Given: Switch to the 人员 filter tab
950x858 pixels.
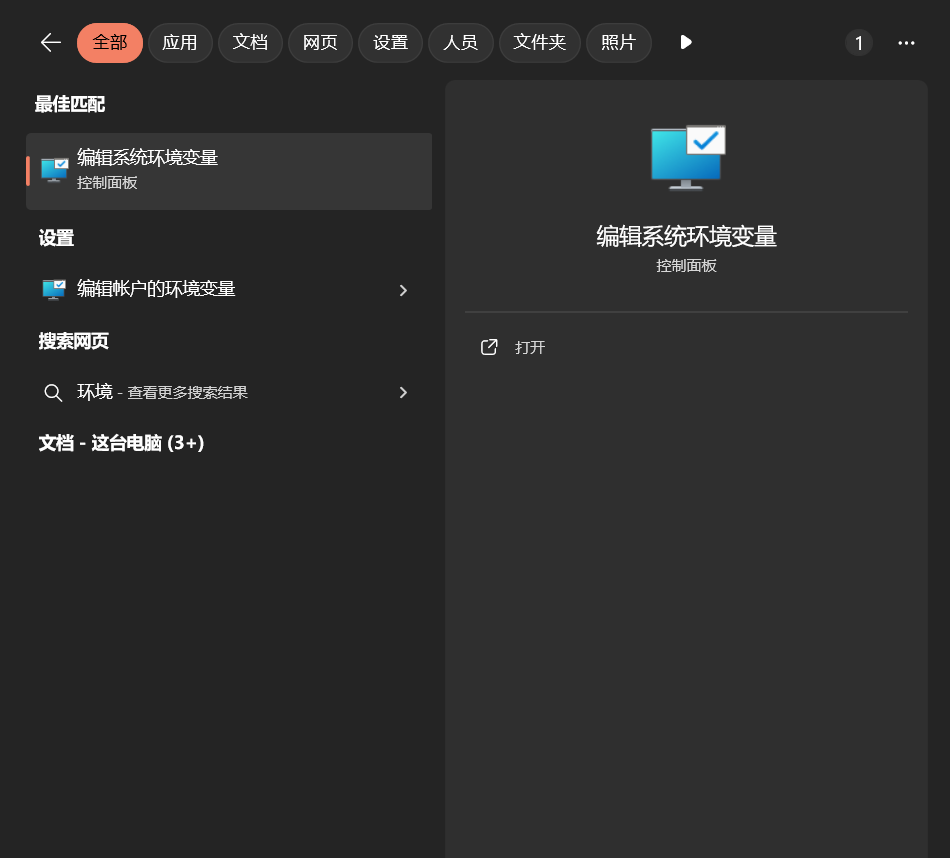Looking at the screenshot, I should (460, 42).
